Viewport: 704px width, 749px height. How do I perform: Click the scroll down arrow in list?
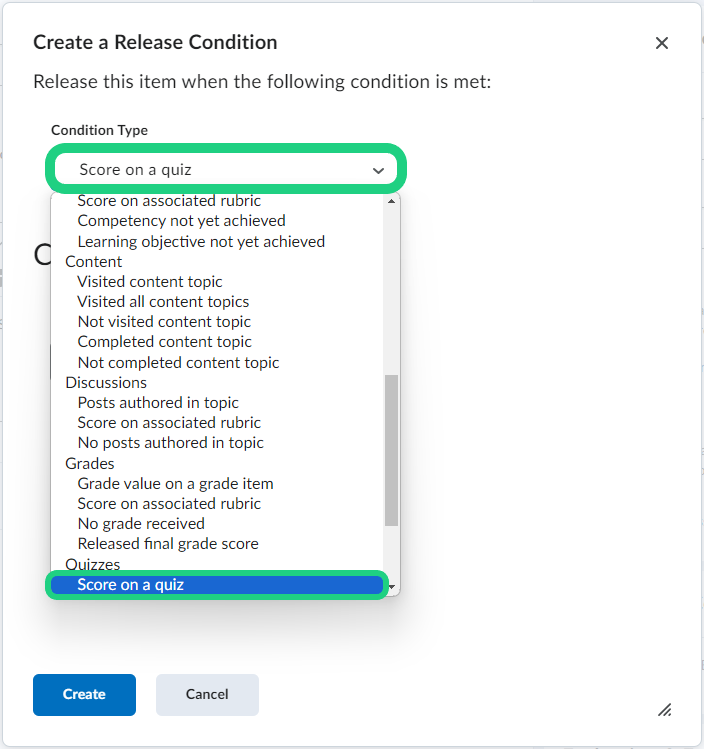click(392, 587)
